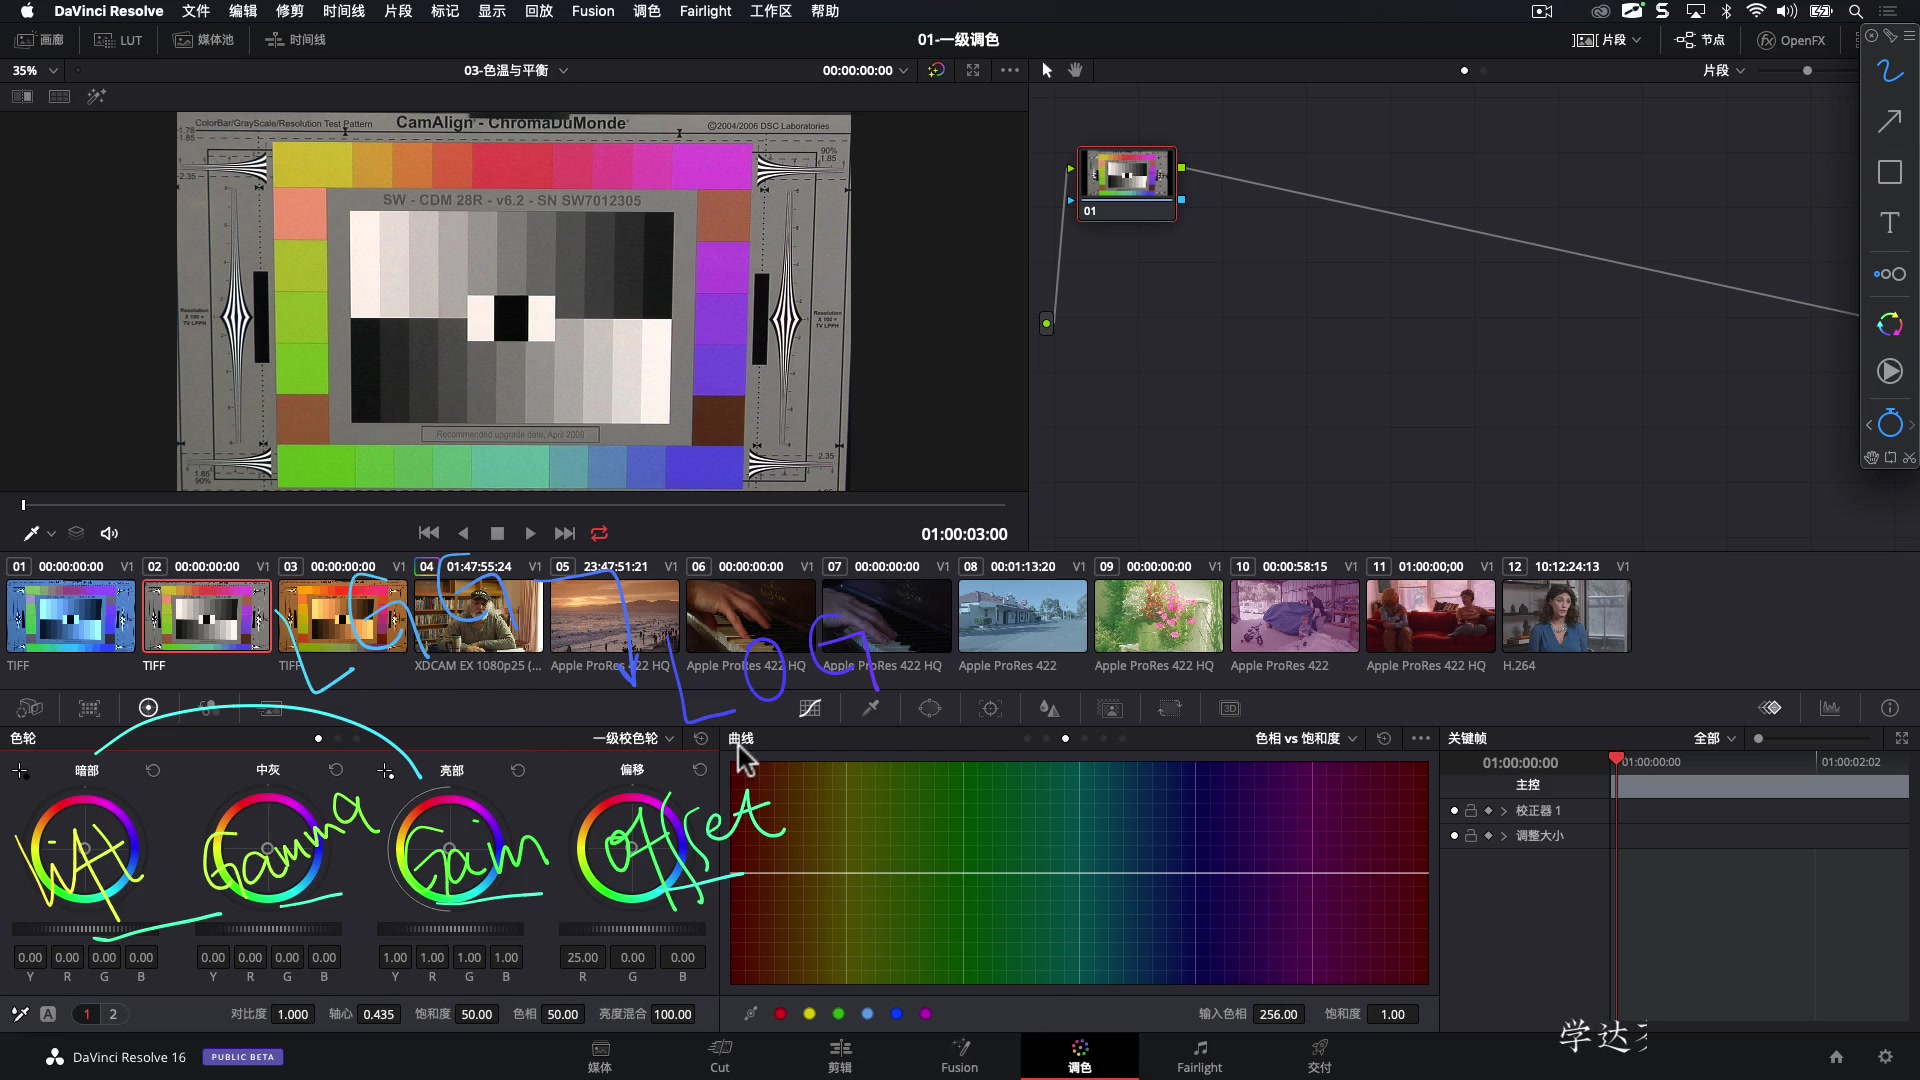Select the Color Wheels palette icon

(x=148, y=708)
